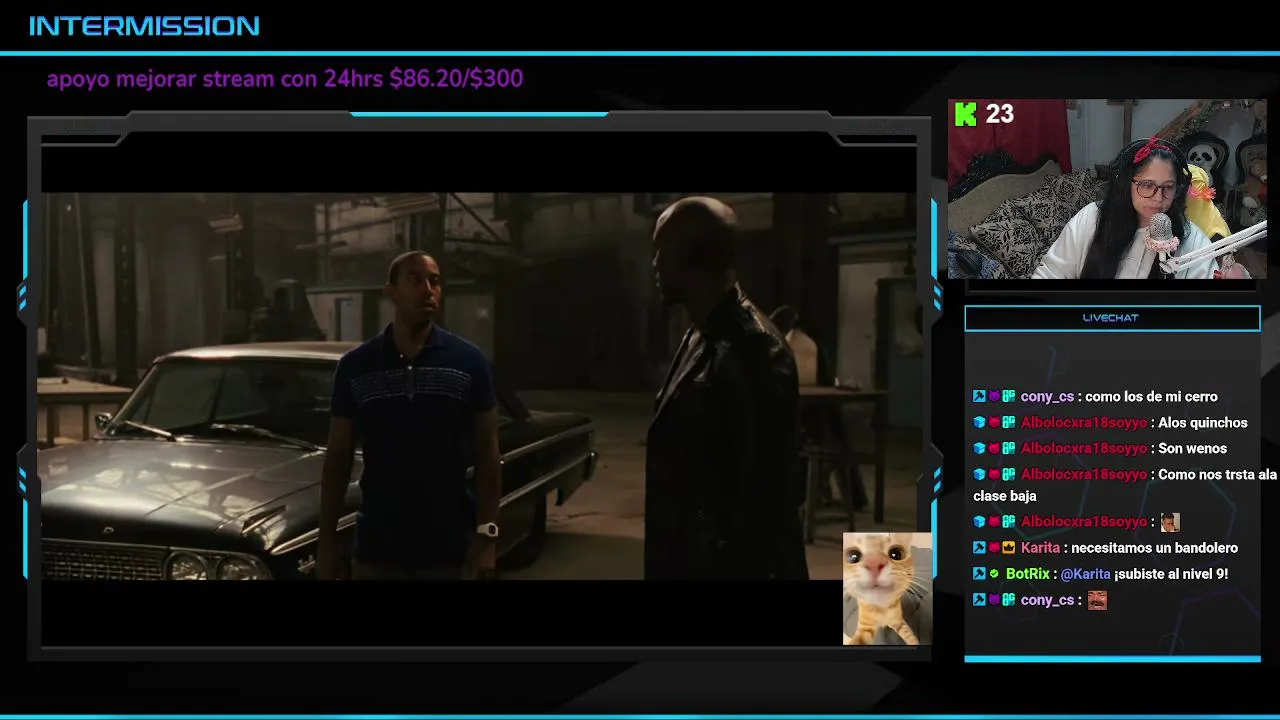The height and width of the screenshot is (720, 1280).
Task: Click the GG badge on the 'Como nos trsta' row
Action: coord(1009,475)
